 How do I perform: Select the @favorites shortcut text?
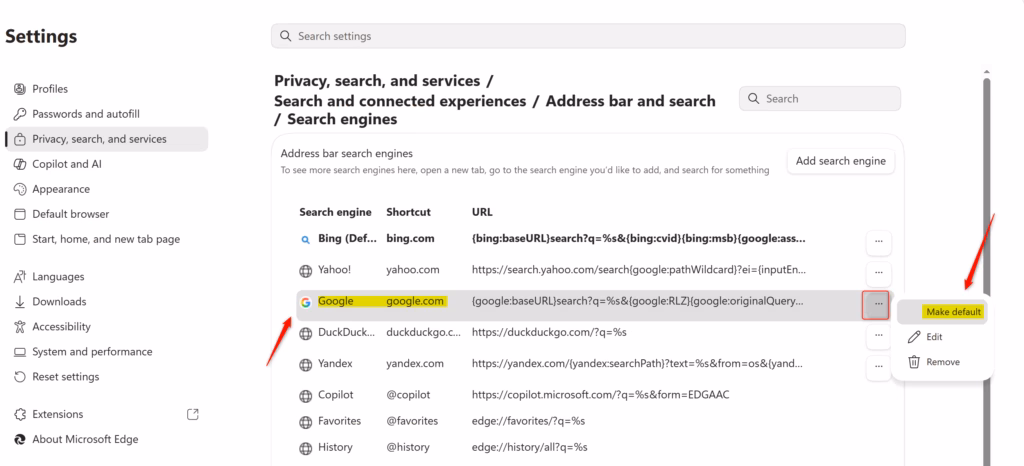[412, 421]
